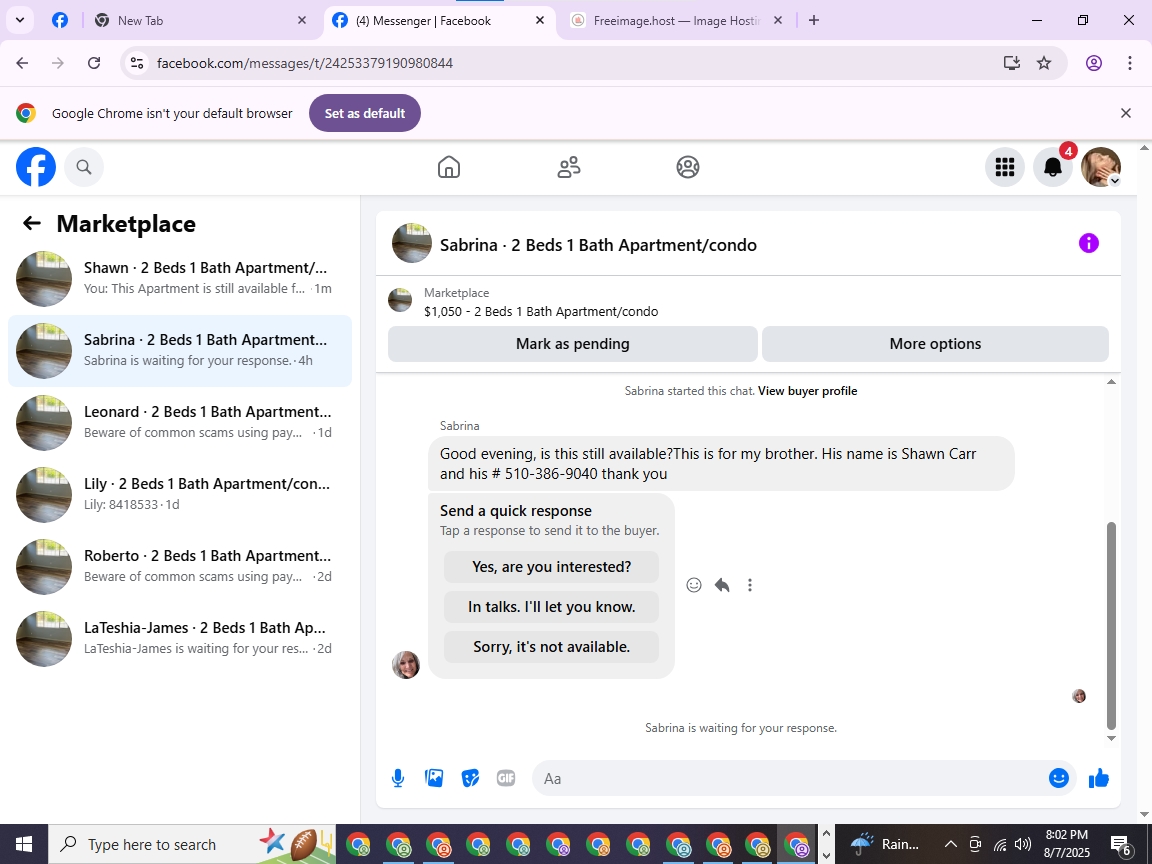
Task: Open the volume control in system tray
Action: 1023,844
